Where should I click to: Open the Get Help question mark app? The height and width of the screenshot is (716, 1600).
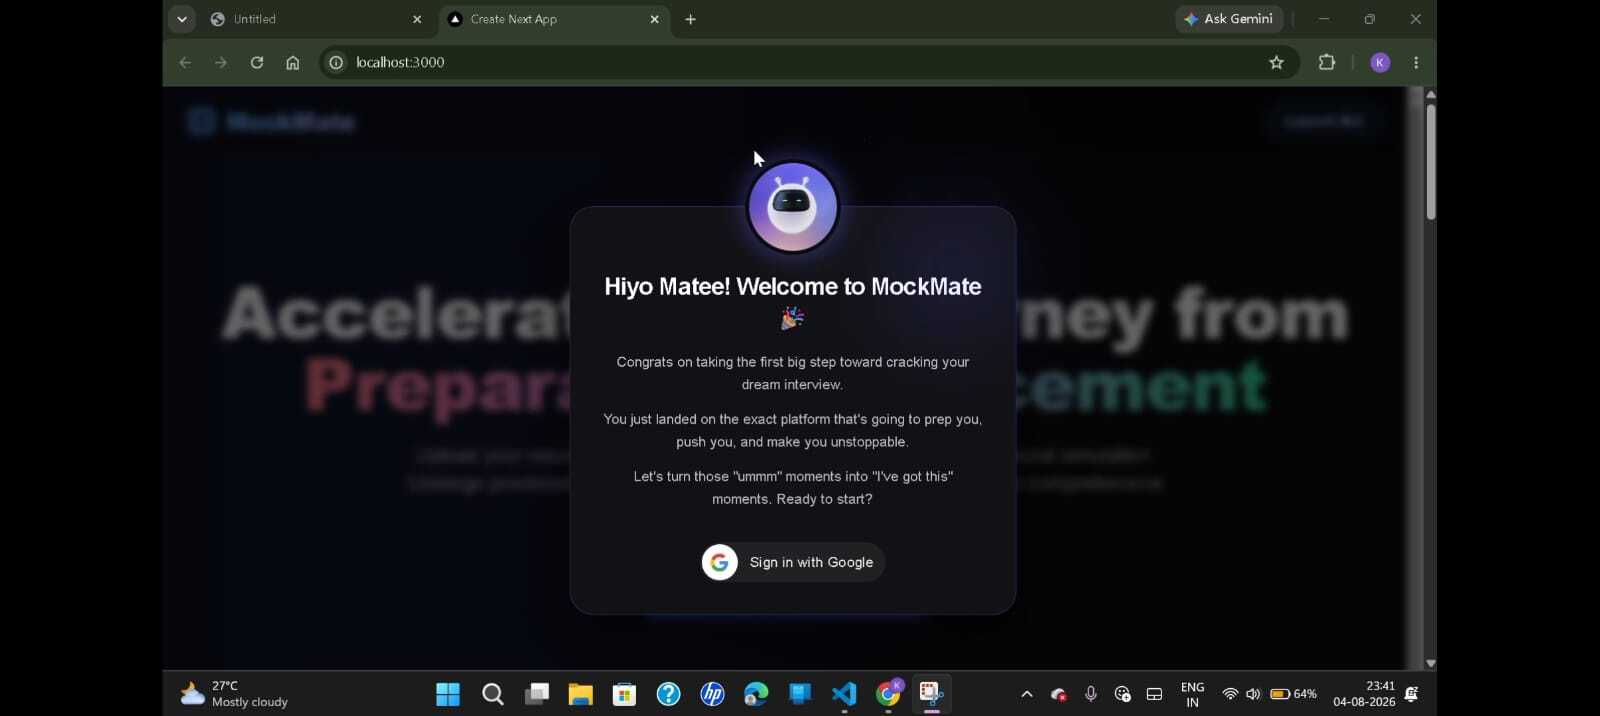click(x=669, y=694)
